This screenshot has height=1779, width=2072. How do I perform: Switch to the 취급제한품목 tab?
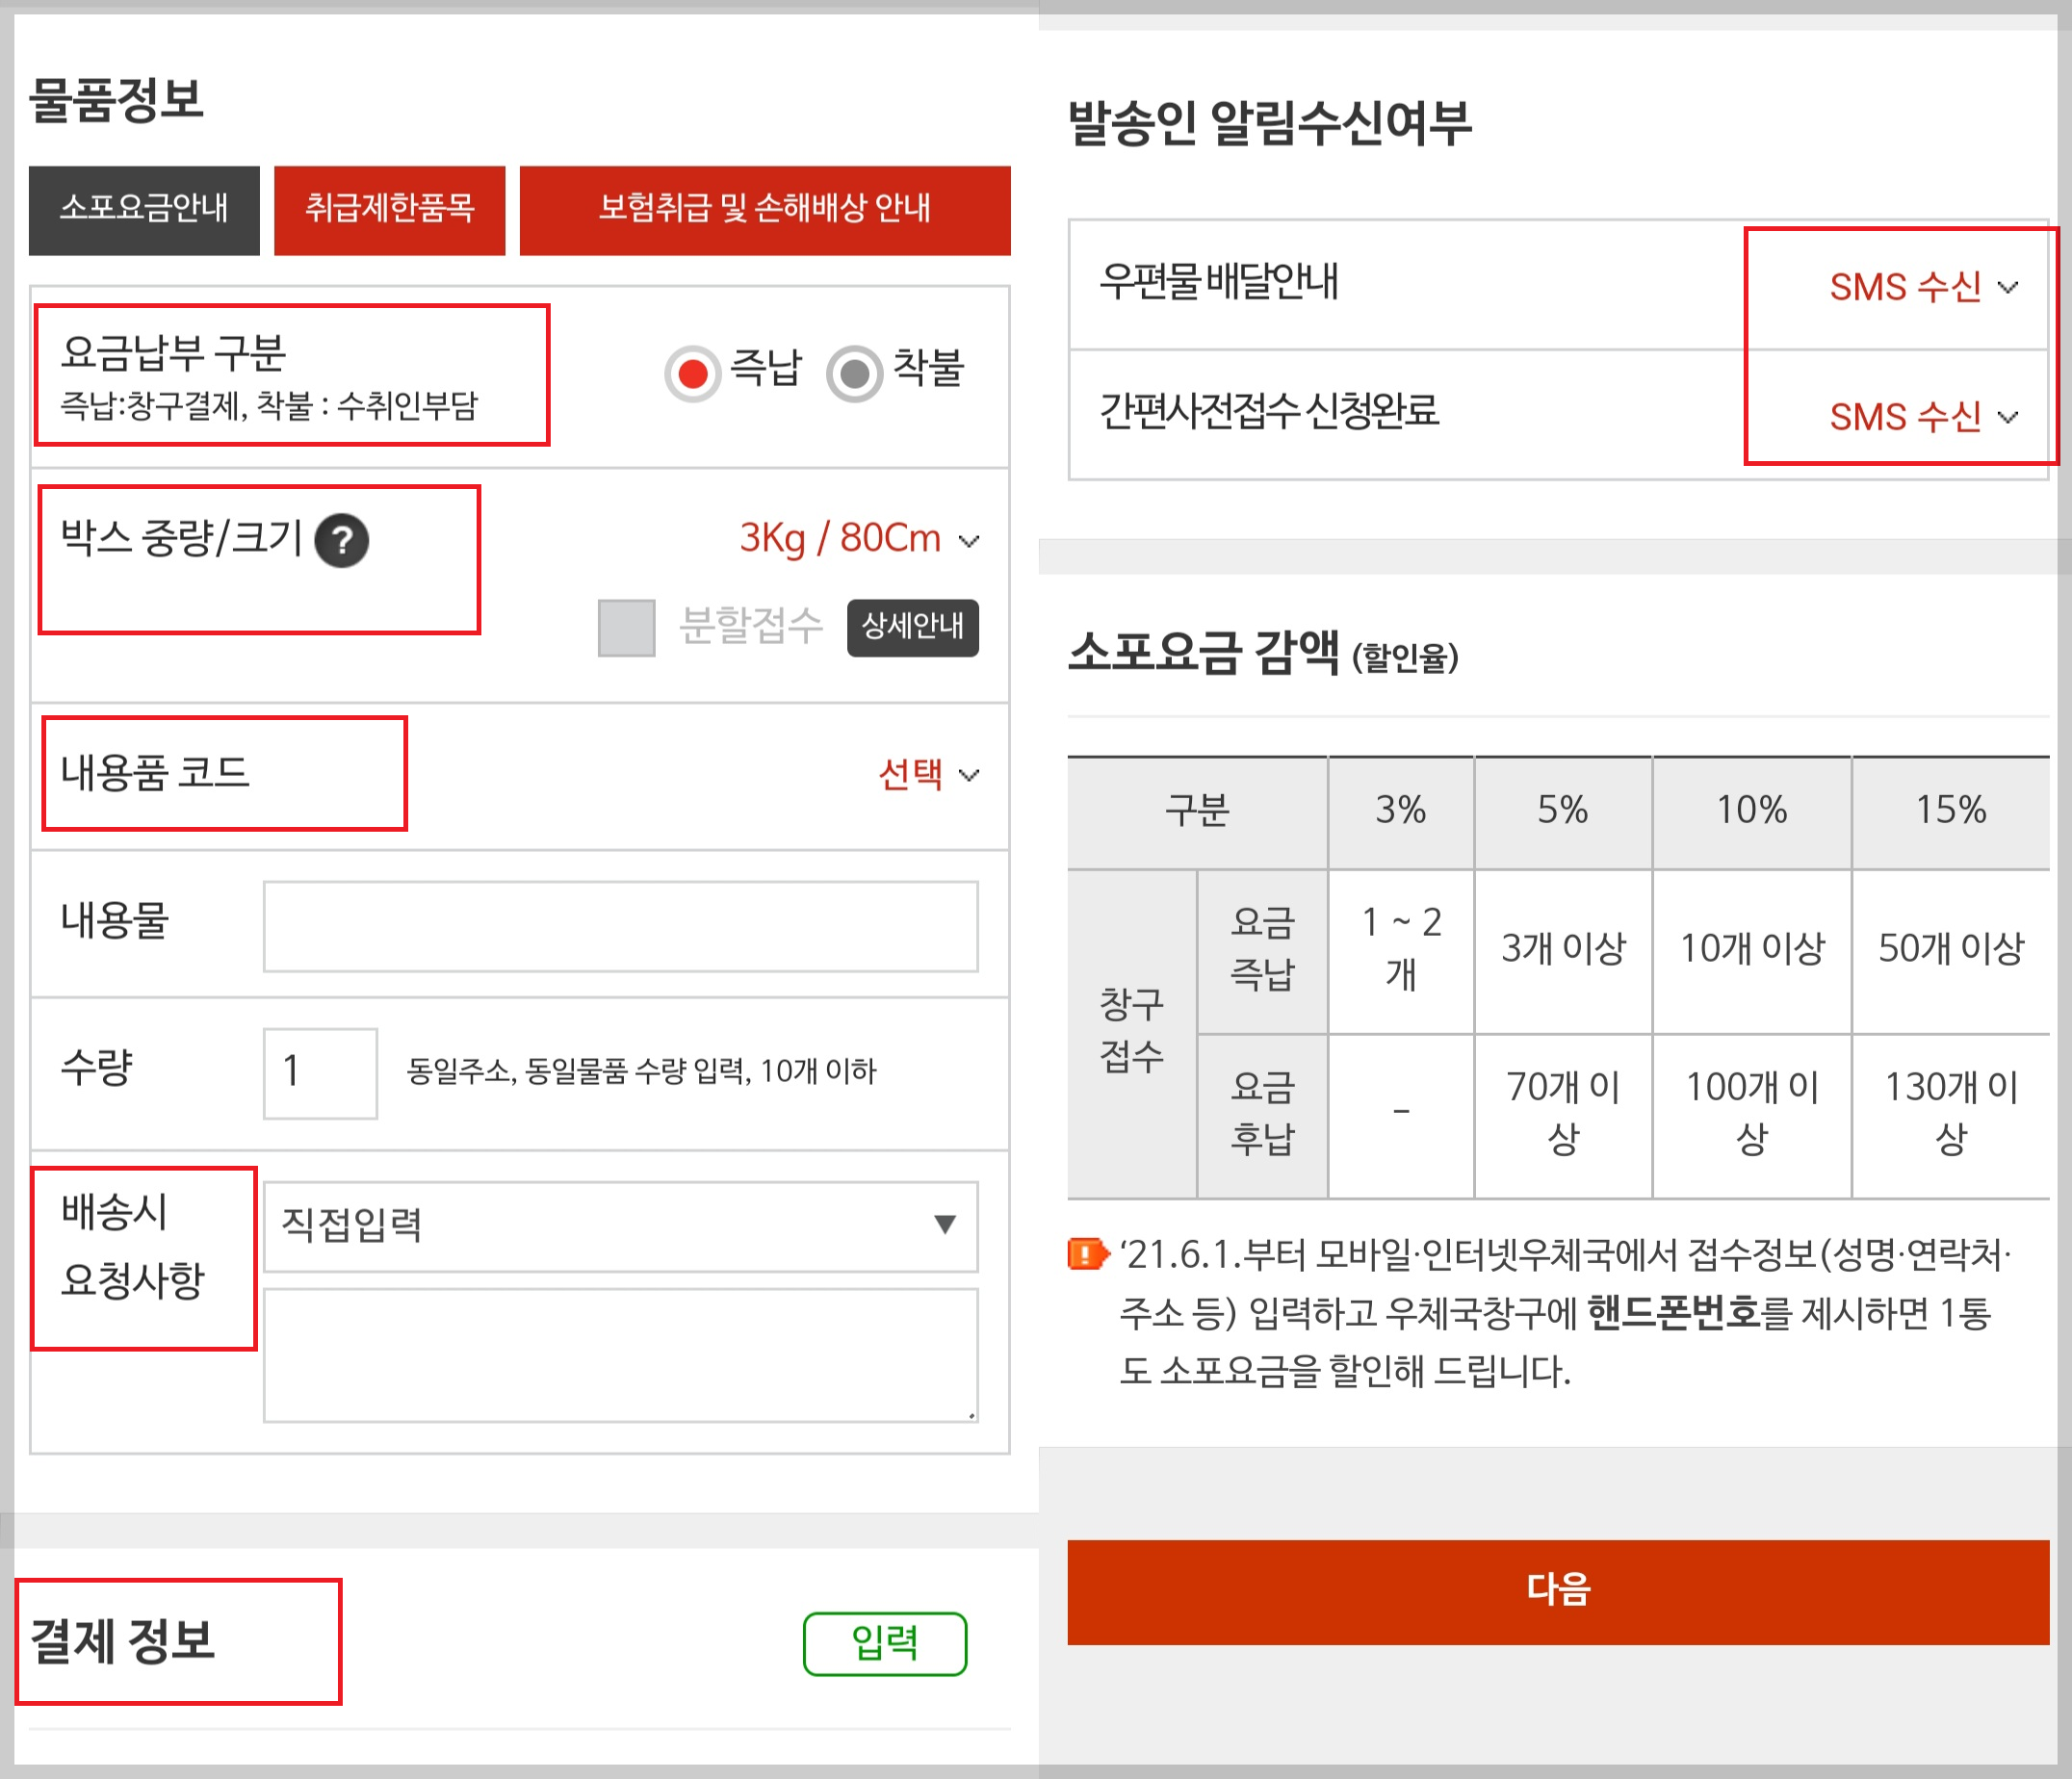[x=389, y=210]
